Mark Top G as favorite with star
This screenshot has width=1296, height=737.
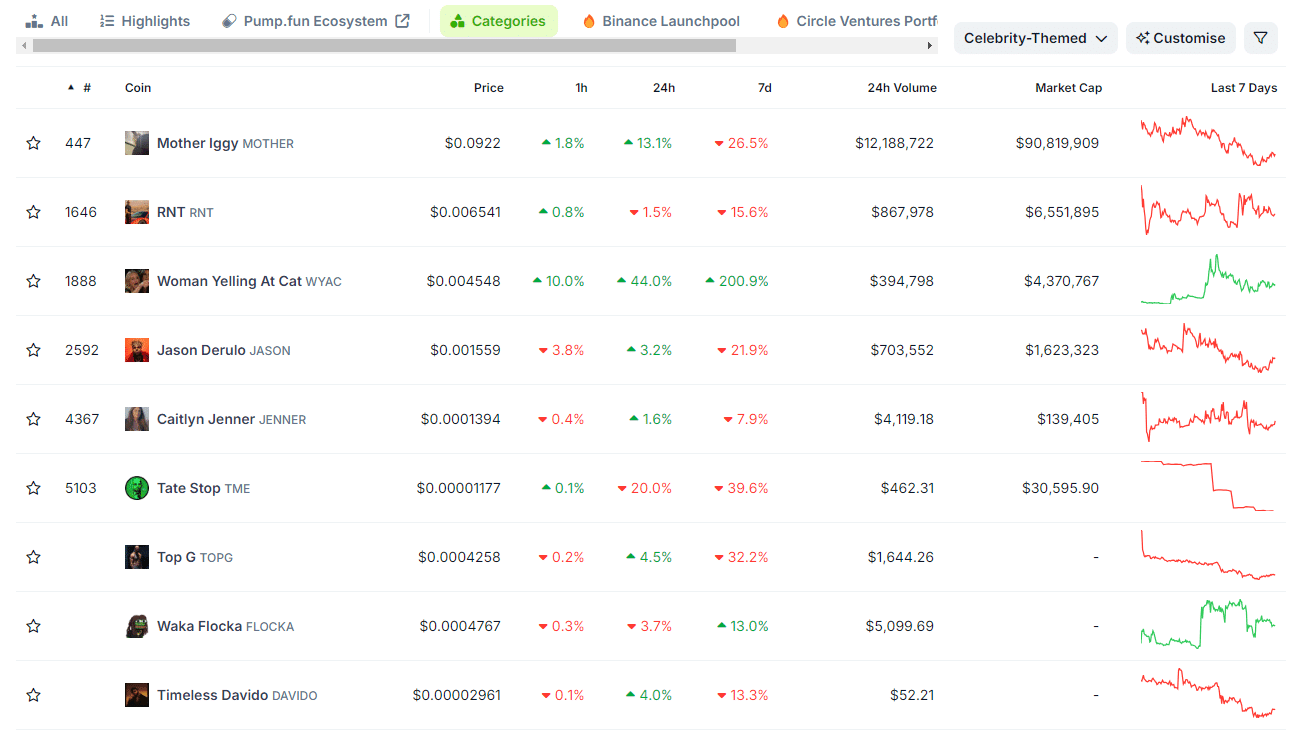point(33,557)
